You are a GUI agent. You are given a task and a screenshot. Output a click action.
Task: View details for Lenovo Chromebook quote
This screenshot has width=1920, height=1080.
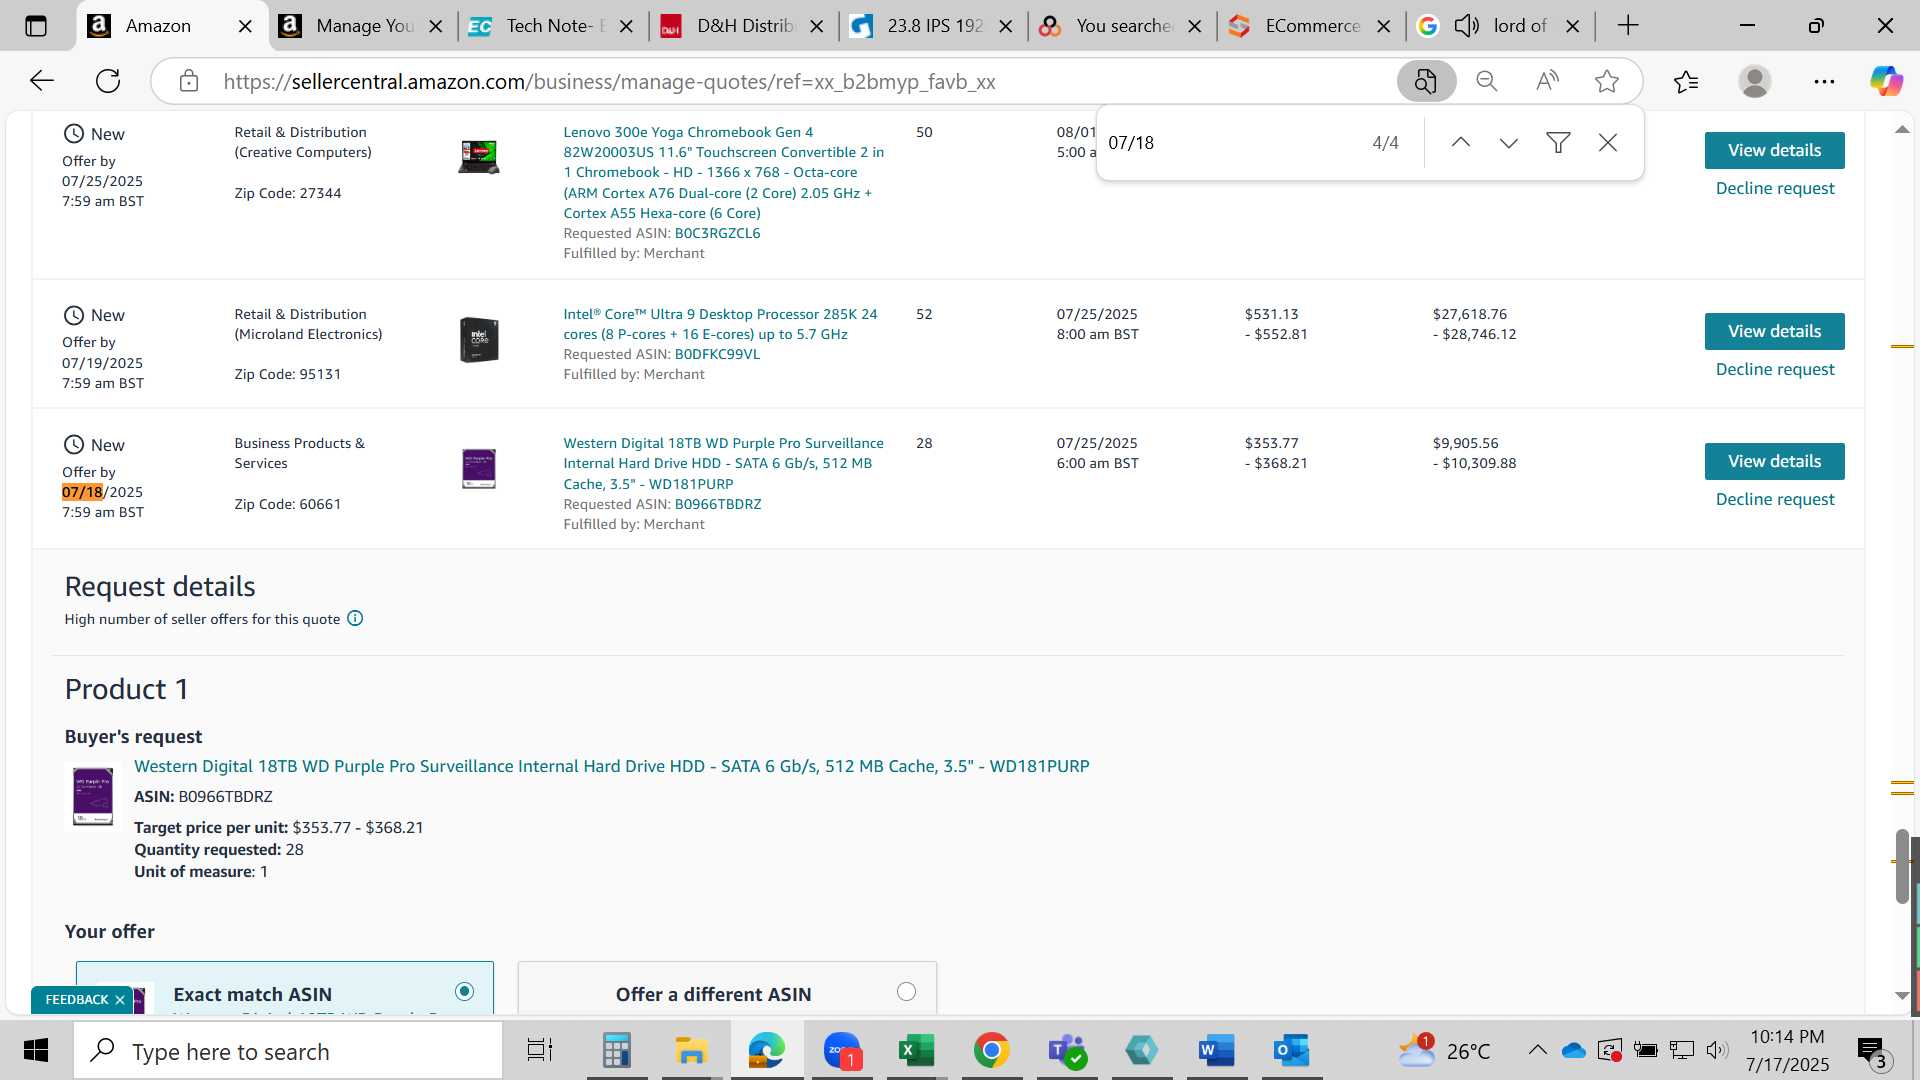1774,150
